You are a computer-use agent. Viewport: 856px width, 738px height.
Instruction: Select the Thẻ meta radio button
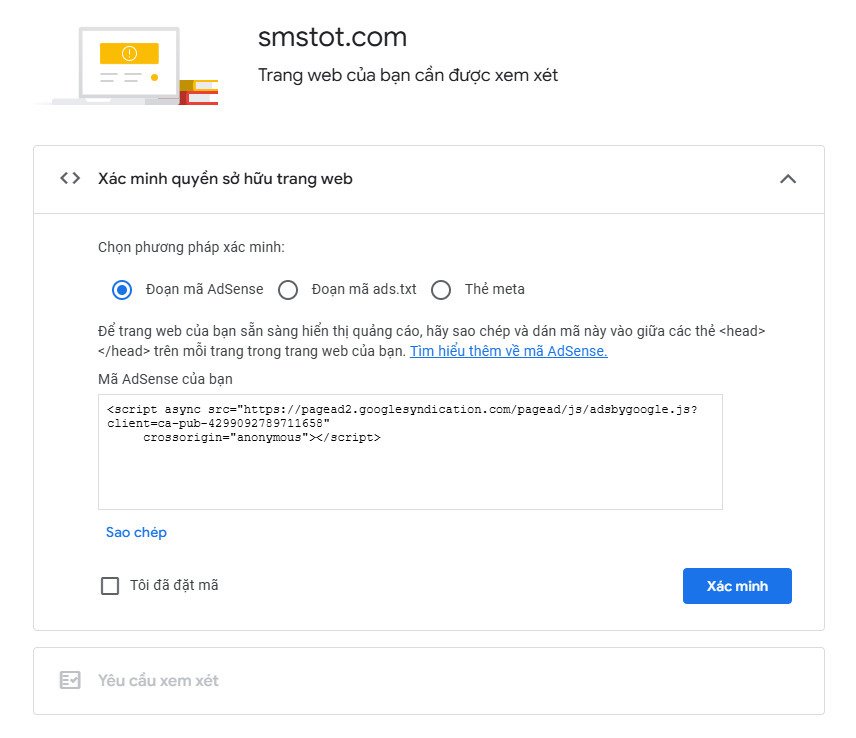pos(441,290)
